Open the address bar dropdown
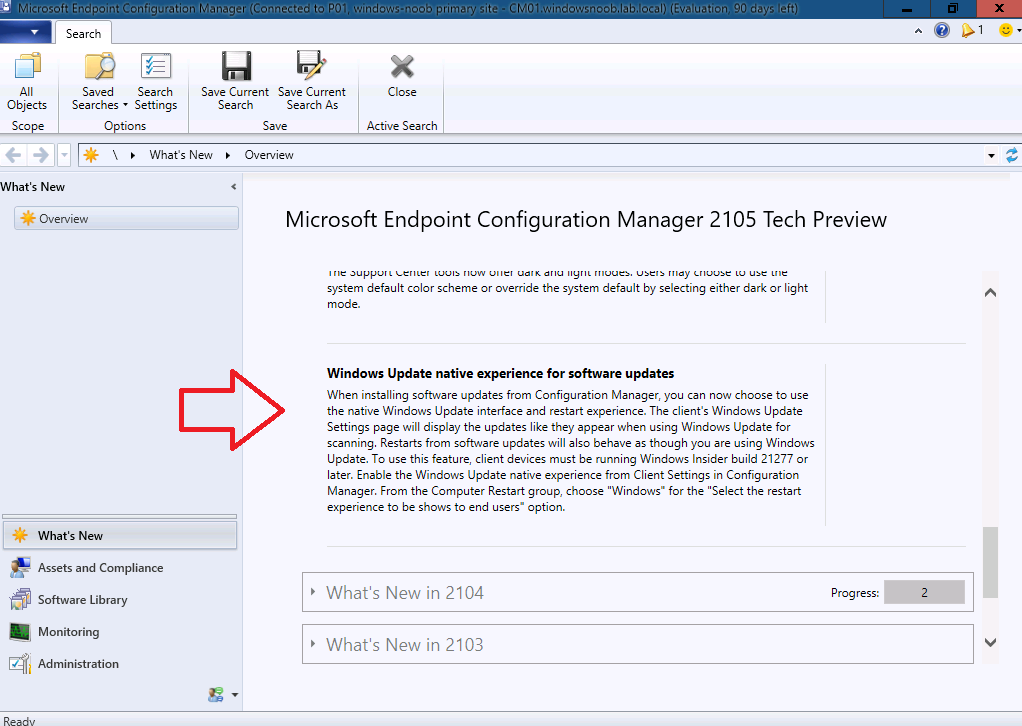Screen dimensions: 1022x726 pos(991,156)
